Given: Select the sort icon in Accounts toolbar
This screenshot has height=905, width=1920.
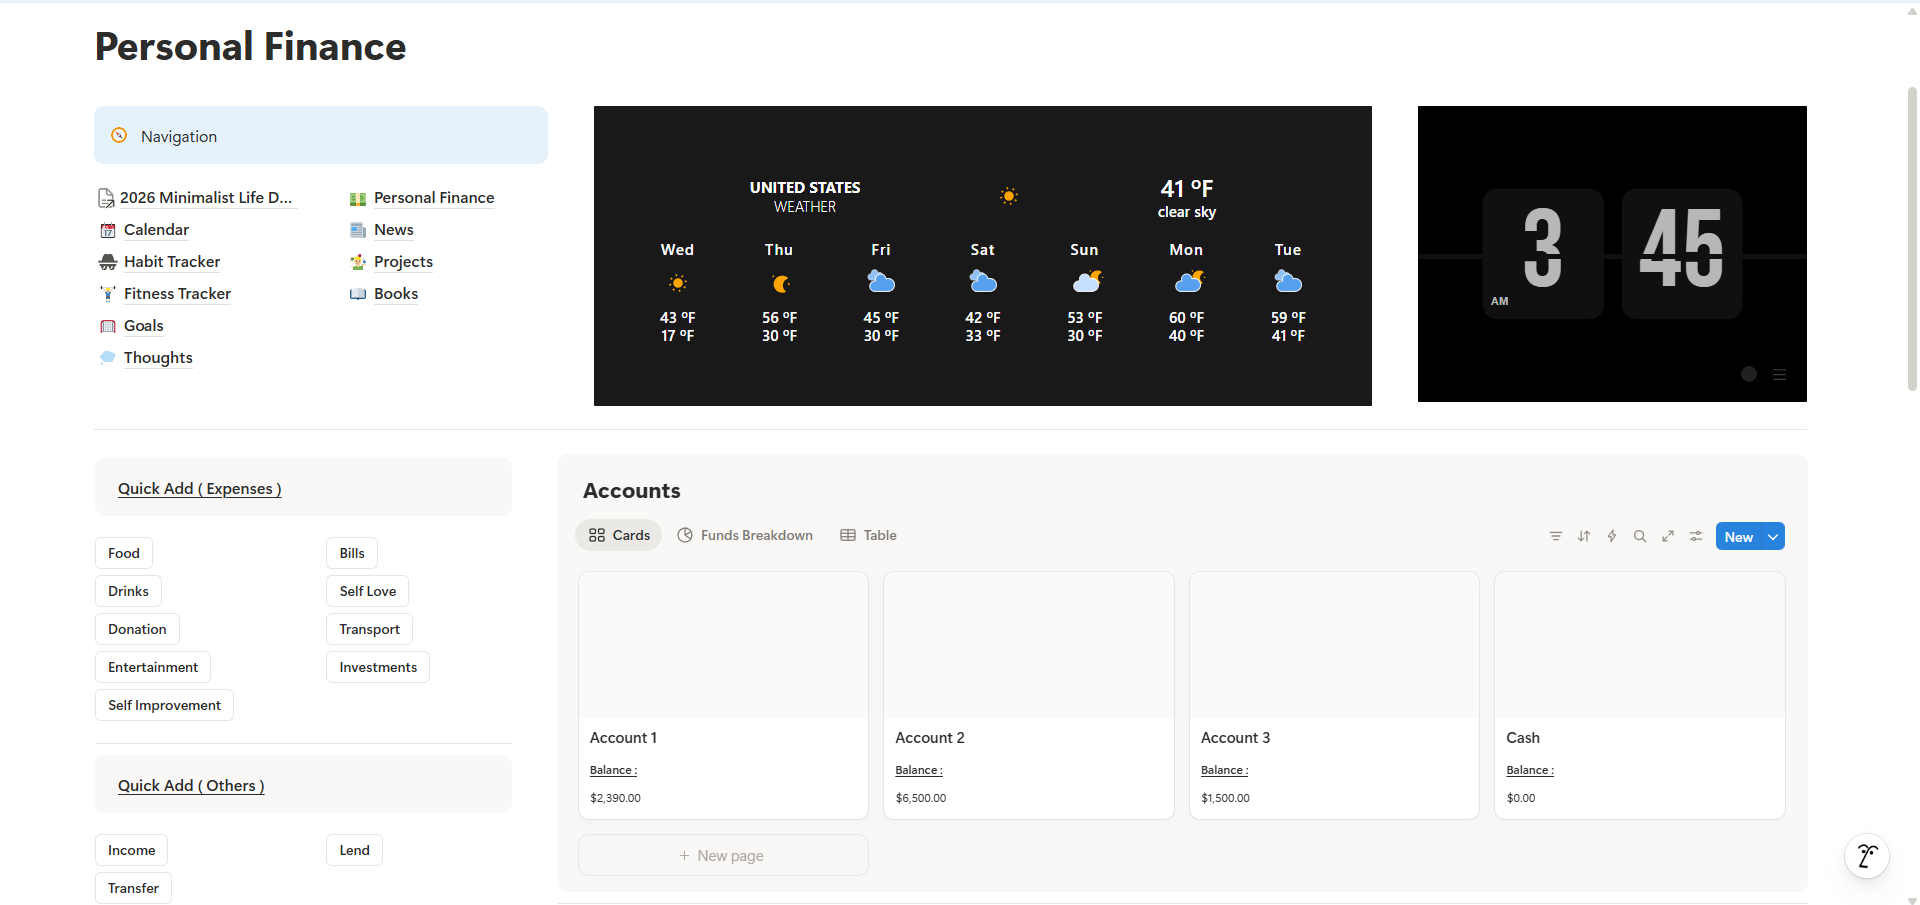Looking at the screenshot, I should 1584,536.
